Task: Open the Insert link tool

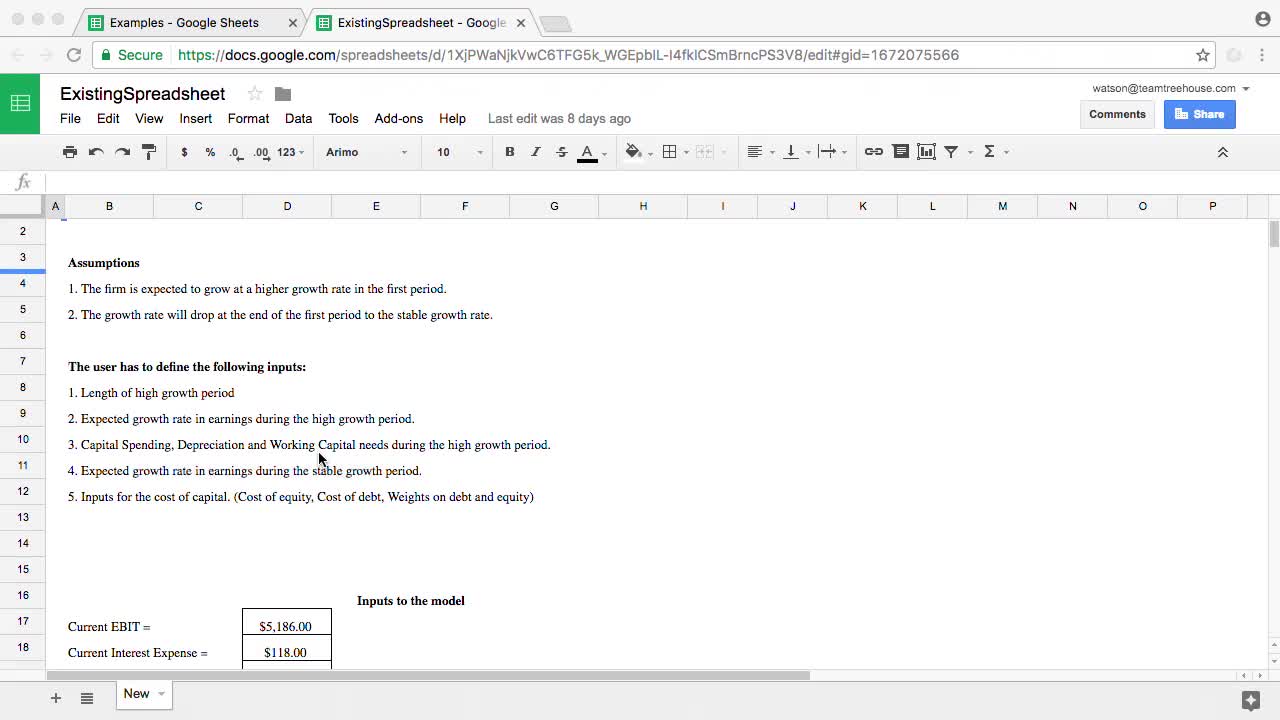Action: pos(874,151)
